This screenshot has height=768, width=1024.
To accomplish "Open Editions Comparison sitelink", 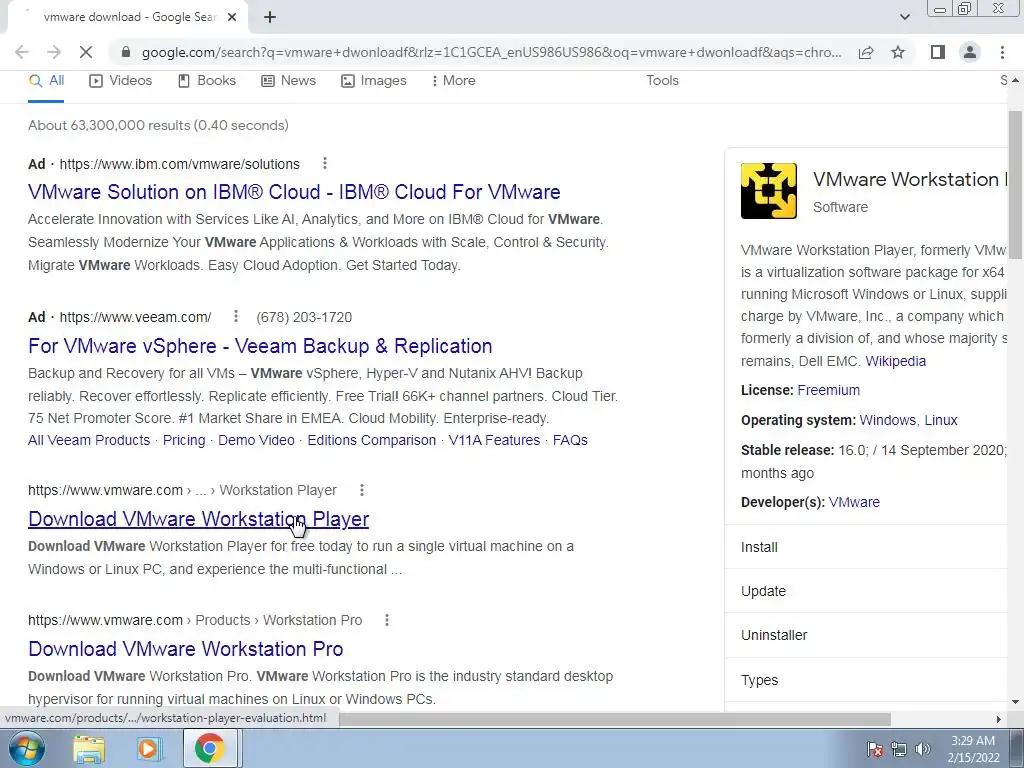I will pos(372,440).
